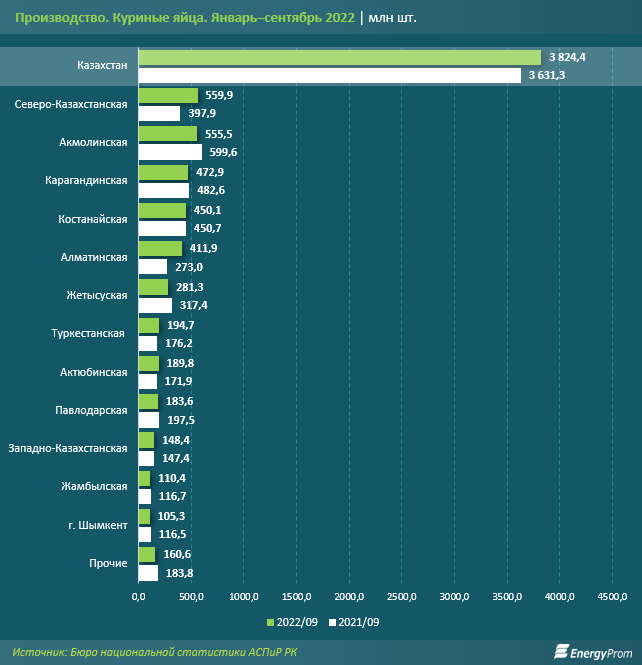Select the Казахстан white bar 3 631,3
642x665 pixels.
pyautogui.click(x=329, y=75)
